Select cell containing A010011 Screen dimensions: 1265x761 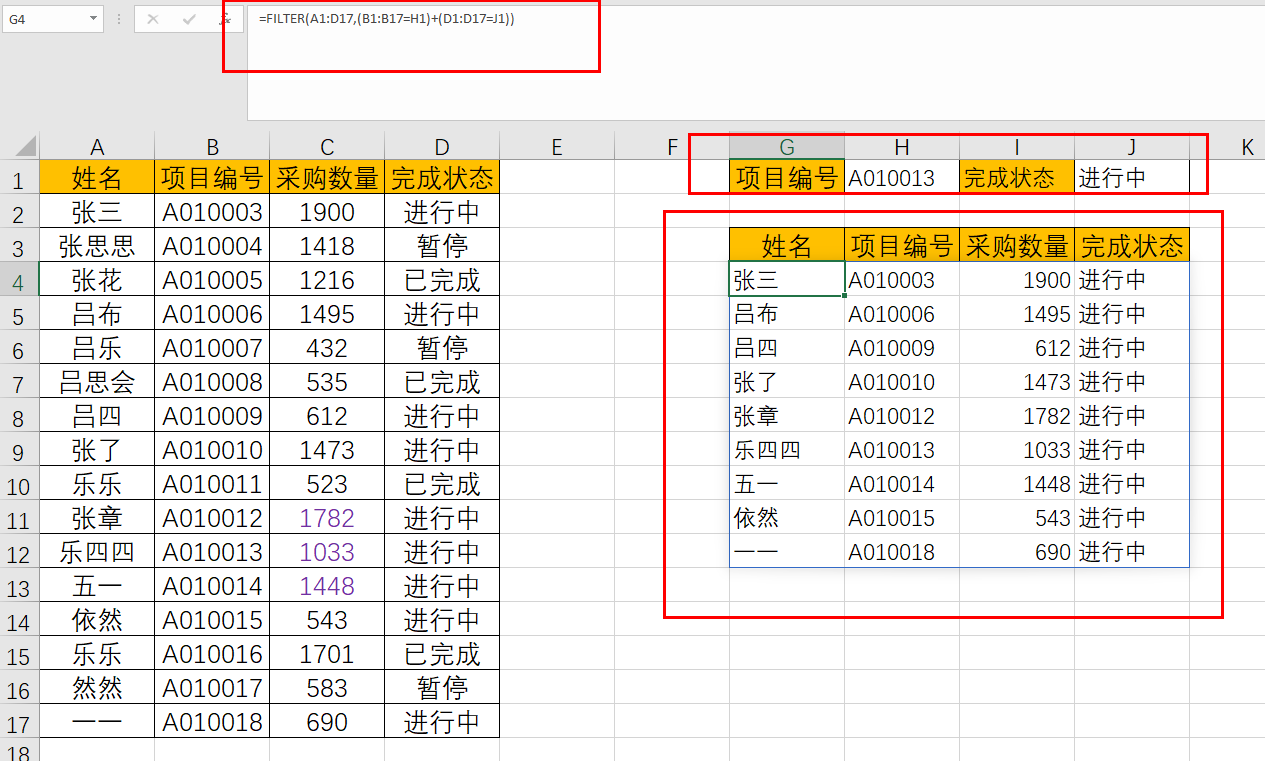tap(212, 484)
